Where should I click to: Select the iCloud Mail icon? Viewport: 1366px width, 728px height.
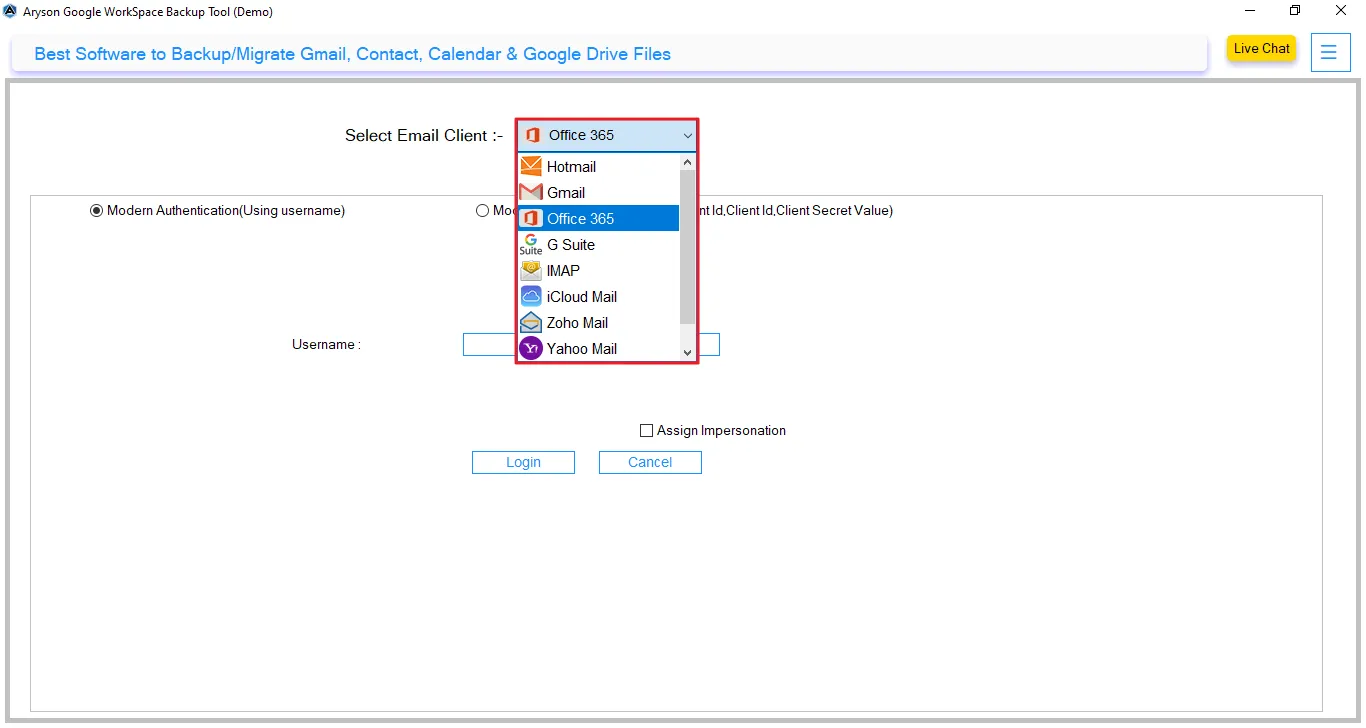point(531,296)
